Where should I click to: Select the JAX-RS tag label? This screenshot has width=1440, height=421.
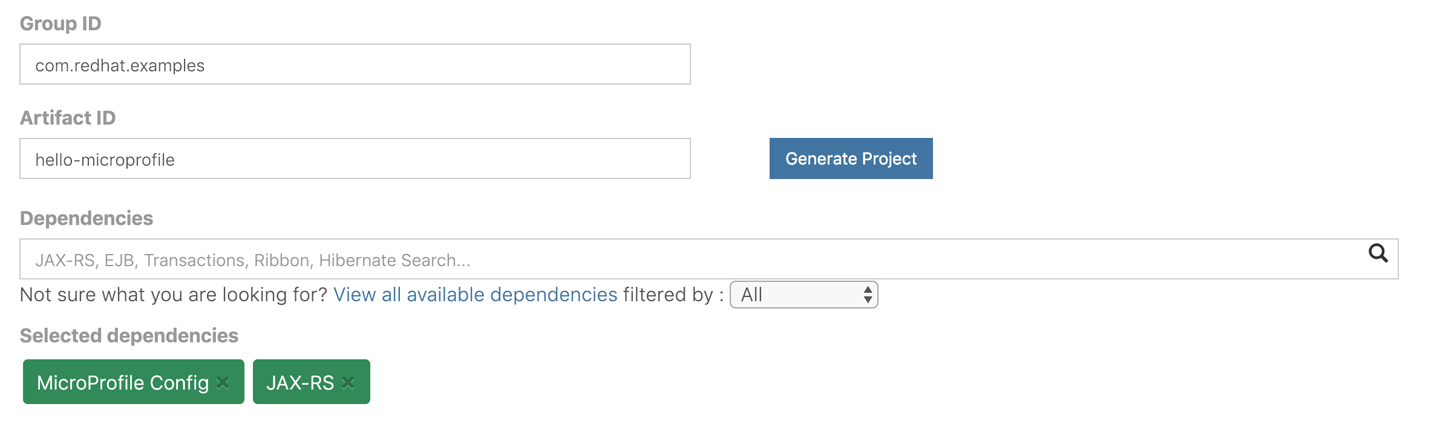pyautogui.click(x=300, y=383)
